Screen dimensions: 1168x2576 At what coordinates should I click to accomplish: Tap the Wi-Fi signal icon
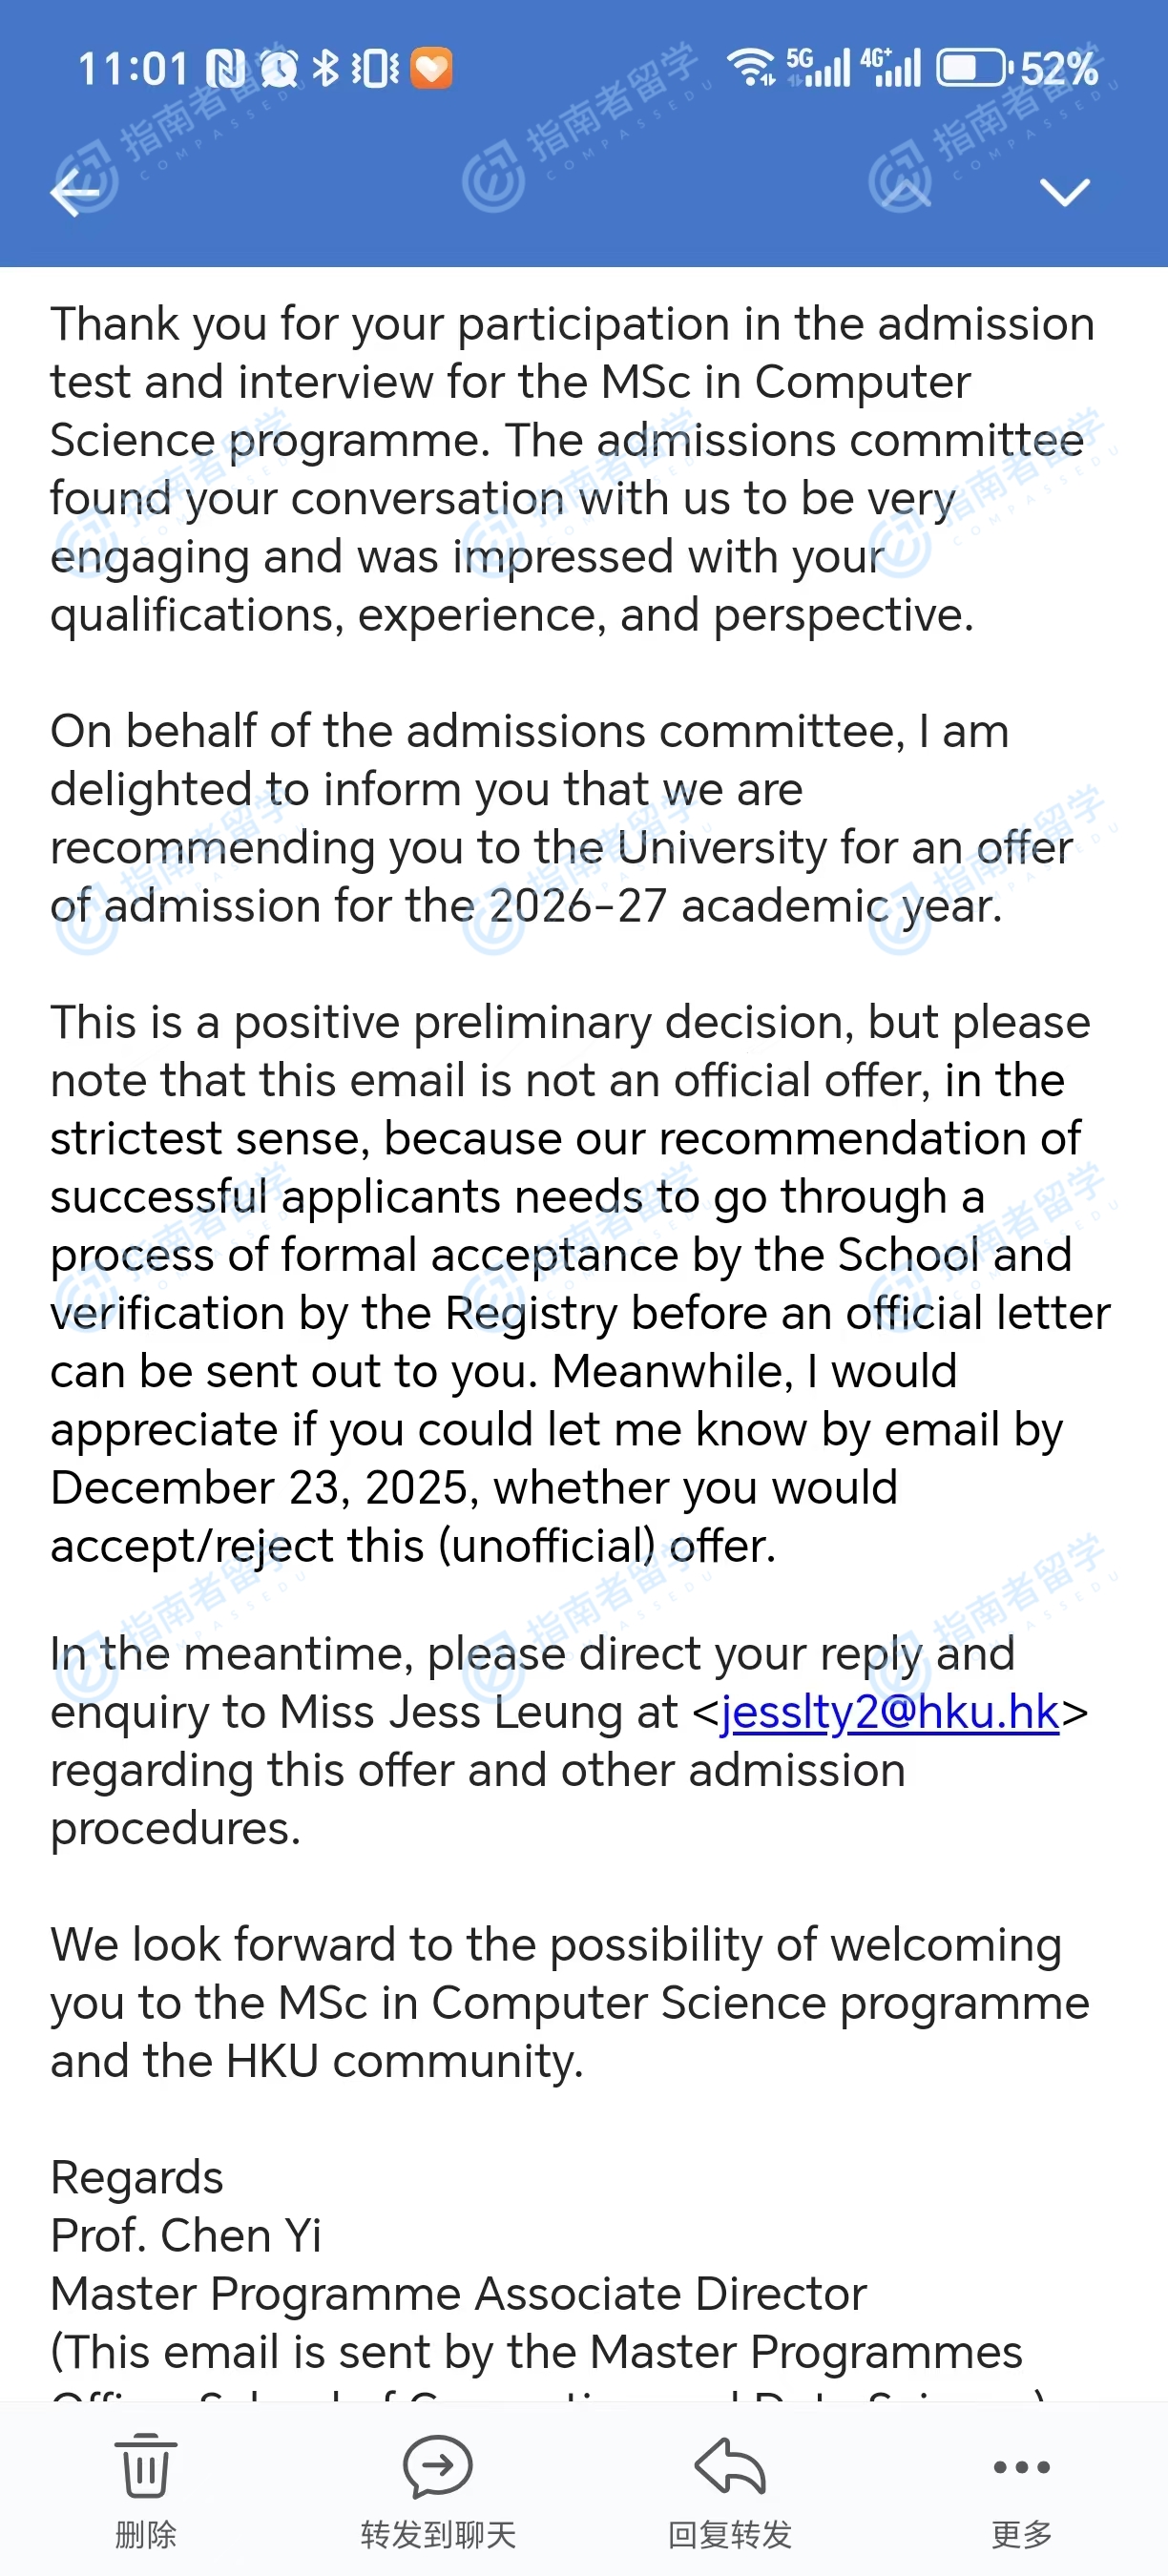[750, 68]
